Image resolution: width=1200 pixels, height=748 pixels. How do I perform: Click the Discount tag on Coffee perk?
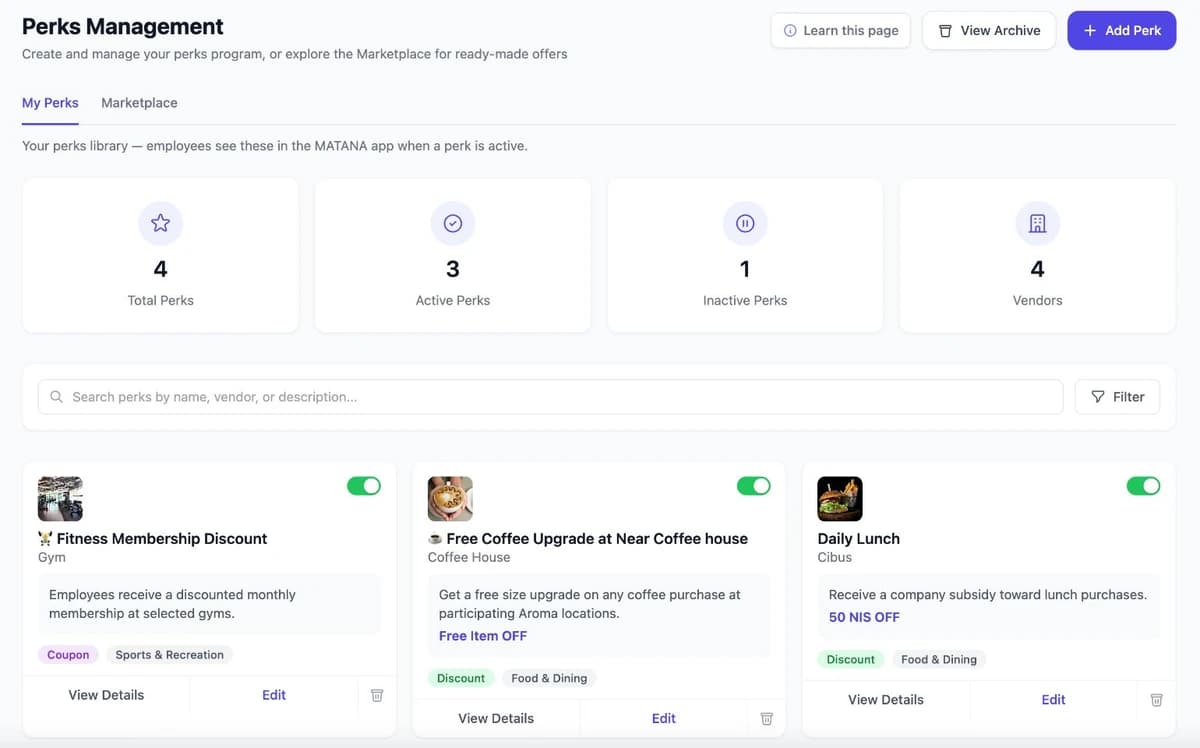[x=461, y=678]
